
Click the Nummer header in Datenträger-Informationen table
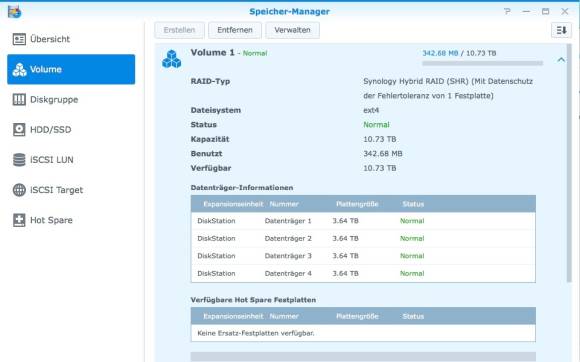pyautogui.click(x=284, y=204)
